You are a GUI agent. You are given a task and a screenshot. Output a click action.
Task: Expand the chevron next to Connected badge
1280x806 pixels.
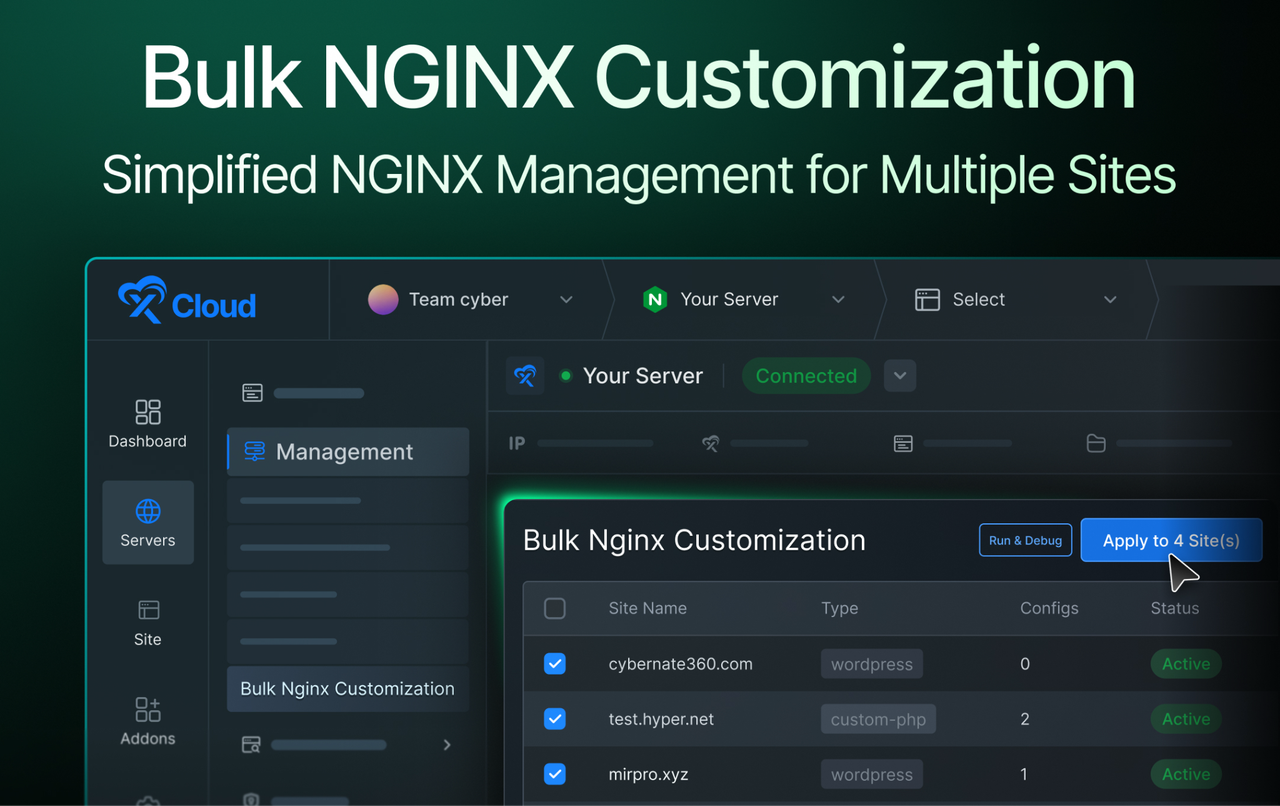[900, 376]
